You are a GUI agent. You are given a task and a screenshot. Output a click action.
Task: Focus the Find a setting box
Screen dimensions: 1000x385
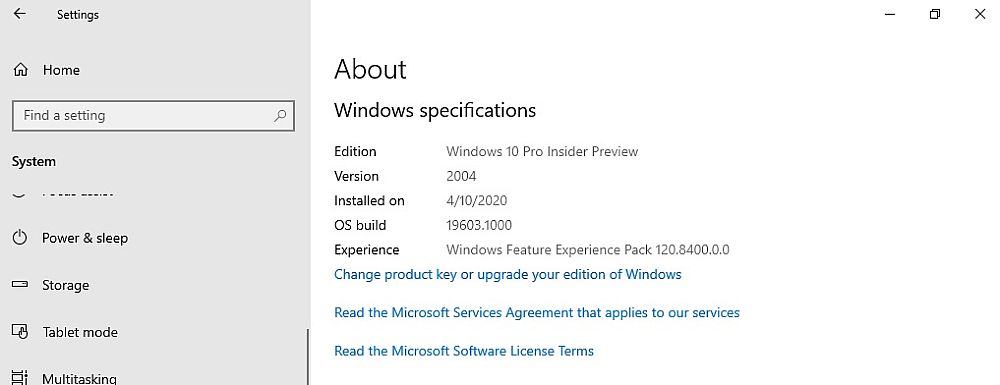(x=153, y=116)
